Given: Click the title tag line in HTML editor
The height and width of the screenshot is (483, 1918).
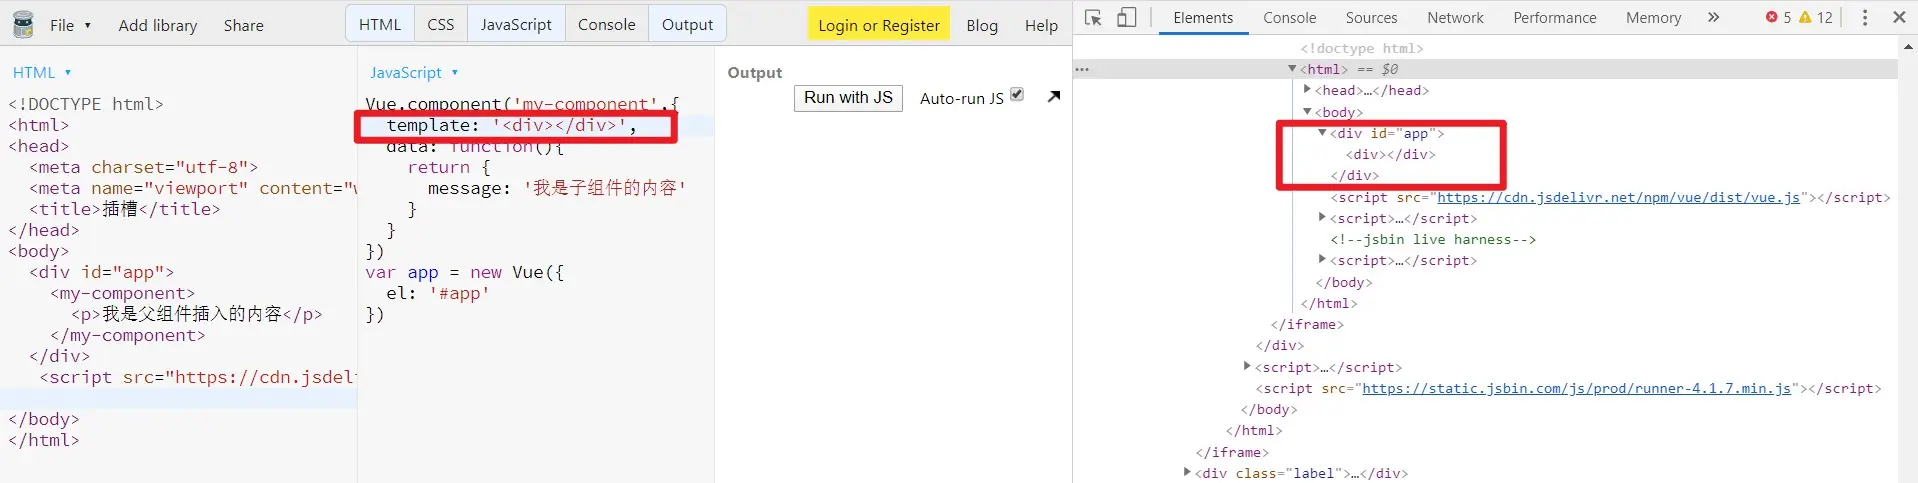Looking at the screenshot, I should (x=124, y=209).
